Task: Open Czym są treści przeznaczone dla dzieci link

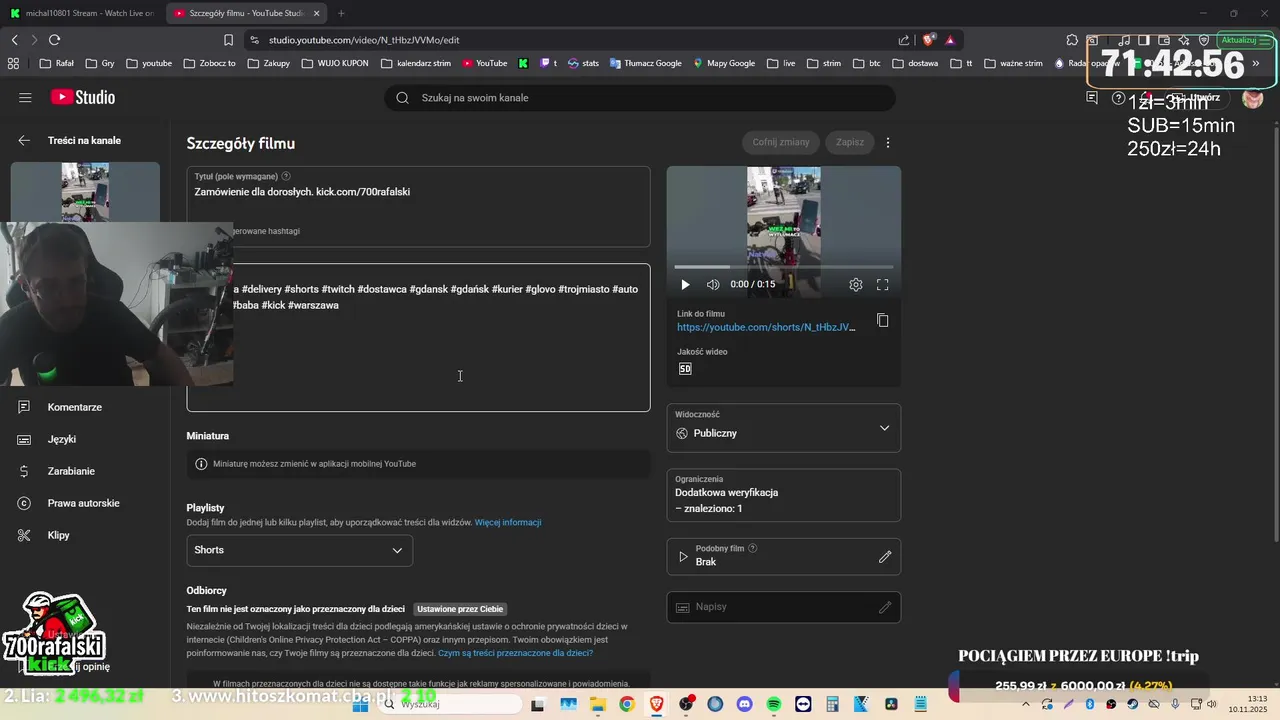Action: point(515,653)
